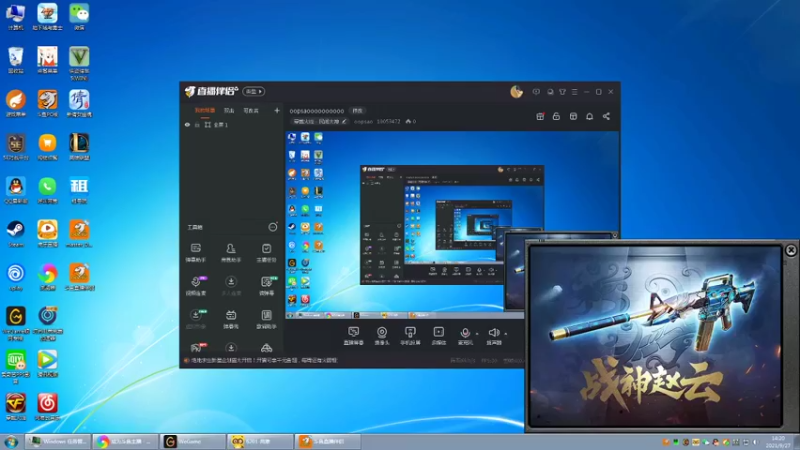The image size is (800, 450).
Task: Open the iQIYI desktop icon
Action: (x=16, y=366)
